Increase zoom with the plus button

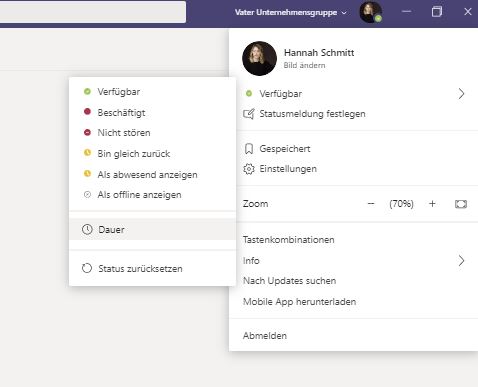(432, 204)
